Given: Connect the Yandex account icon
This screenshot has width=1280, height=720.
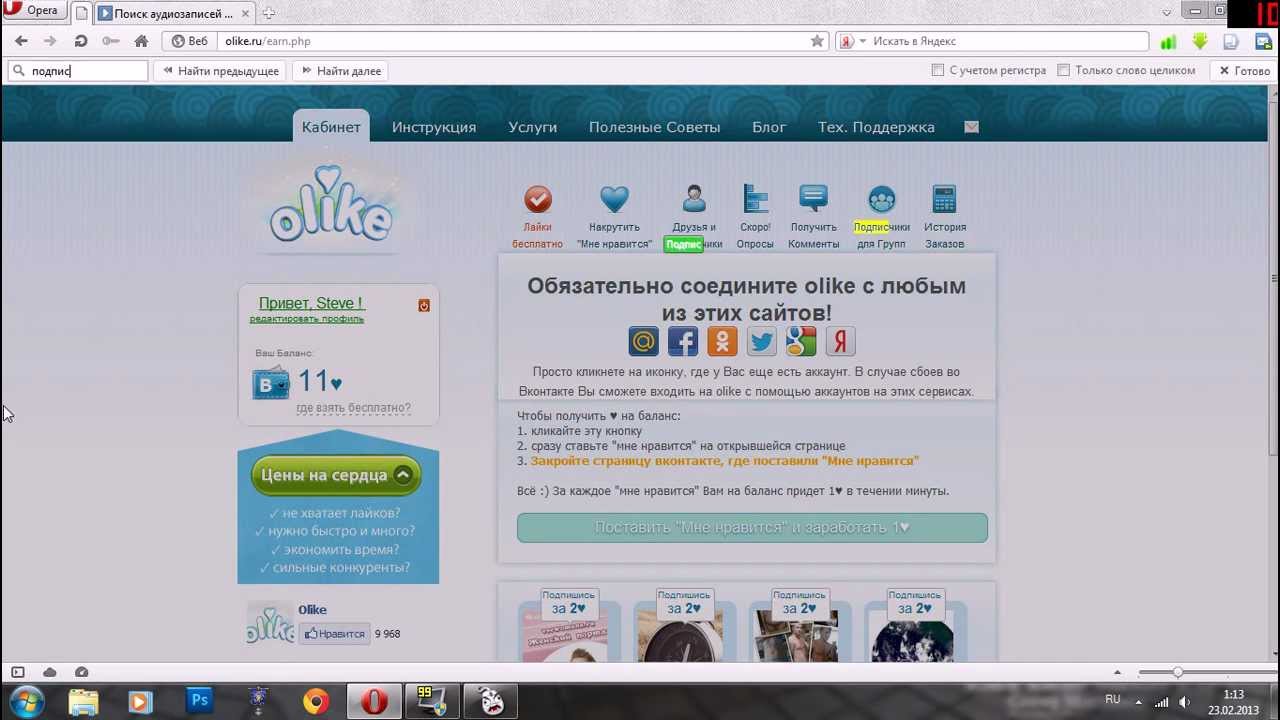Looking at the screenshot, I should (x=841, y=341).
